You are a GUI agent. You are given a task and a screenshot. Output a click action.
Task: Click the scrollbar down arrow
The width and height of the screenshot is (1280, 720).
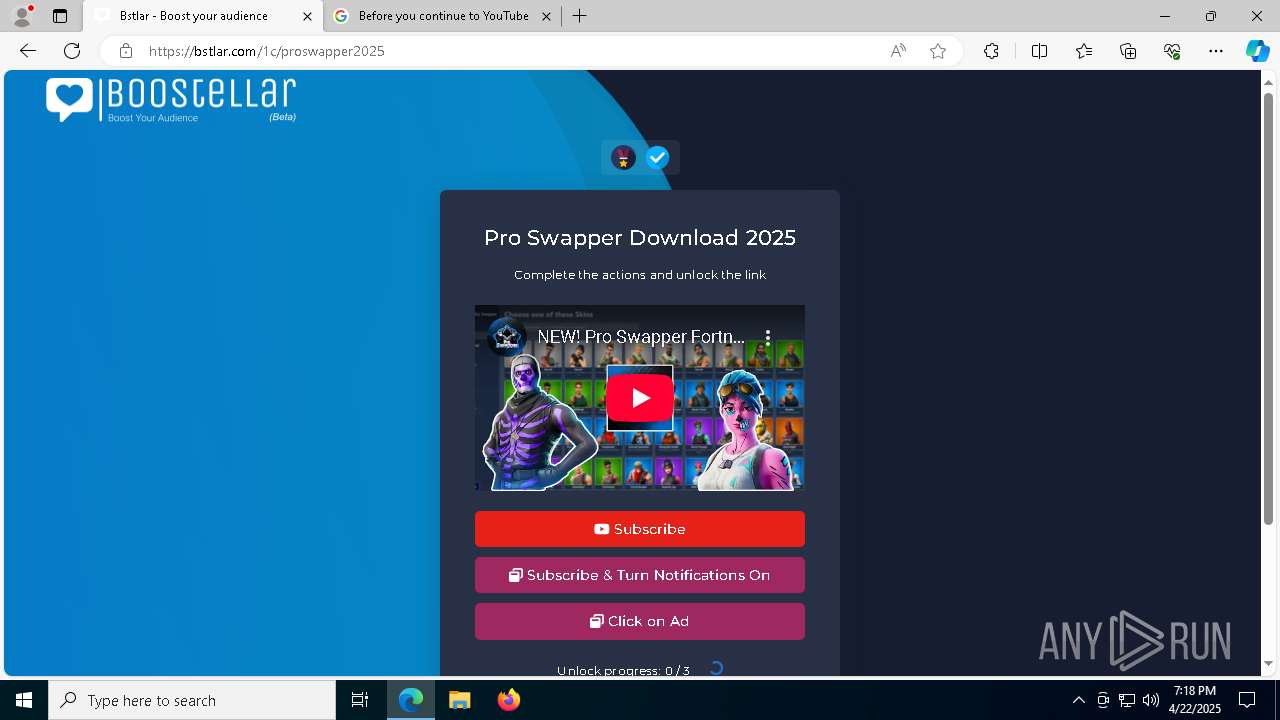click(x=1269, y=663)
